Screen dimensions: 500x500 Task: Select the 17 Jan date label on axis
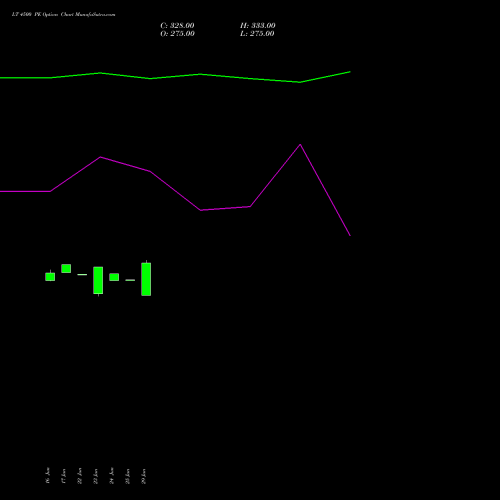click(x=64, y=476)
